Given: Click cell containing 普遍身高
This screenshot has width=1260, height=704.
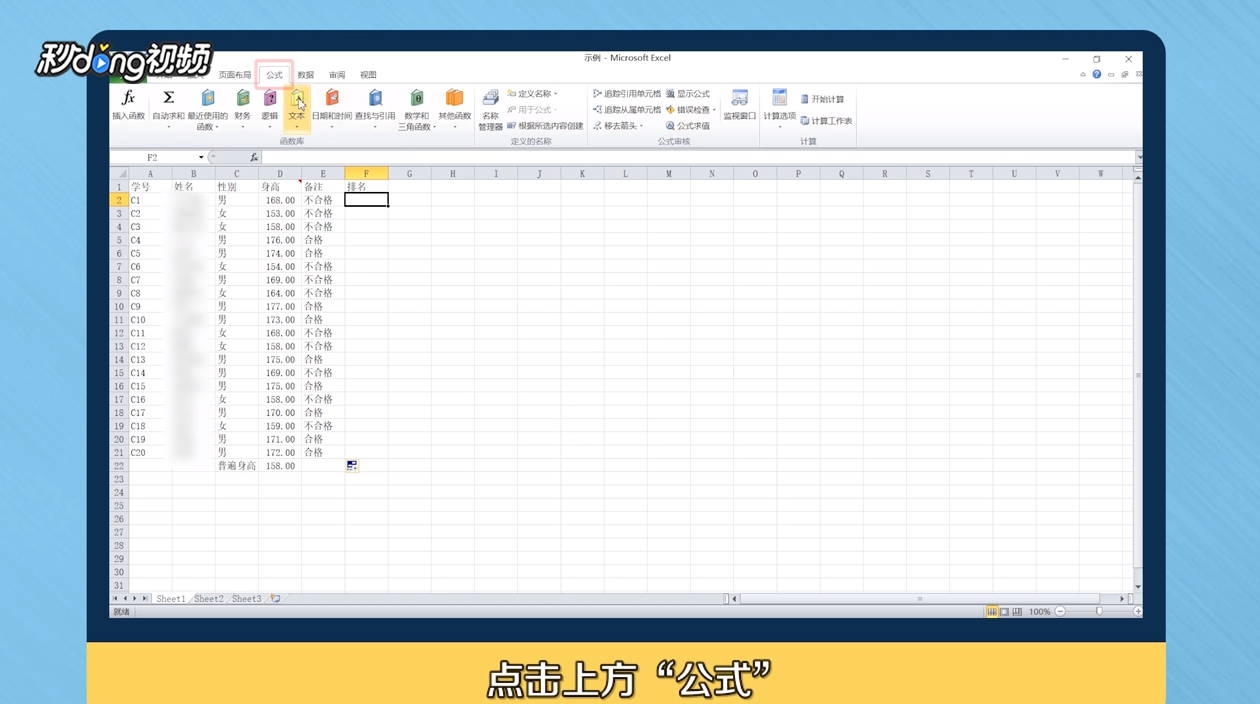Looking at the screenshot, I should tap(237, 466).
